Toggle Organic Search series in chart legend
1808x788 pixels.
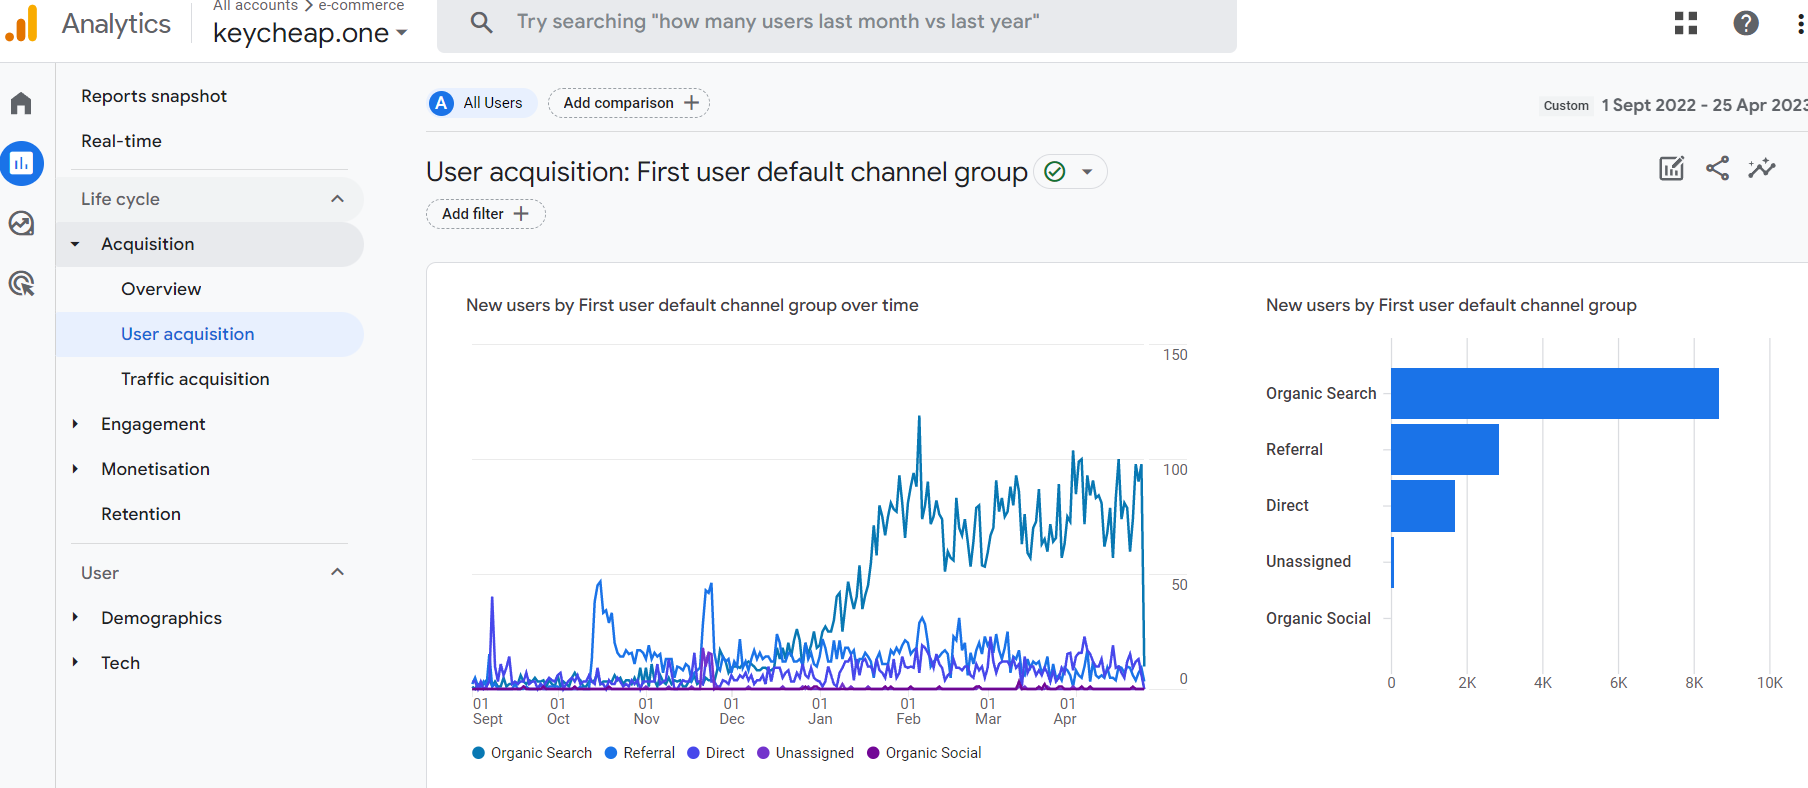point(532,753)
